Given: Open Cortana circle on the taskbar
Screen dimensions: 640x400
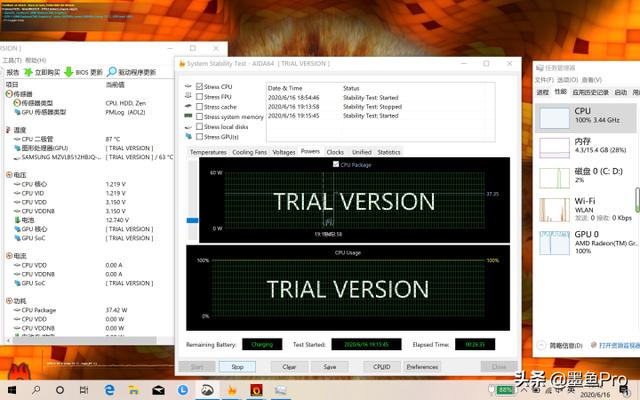Looking at the screenshot, I should coord(60,390).
